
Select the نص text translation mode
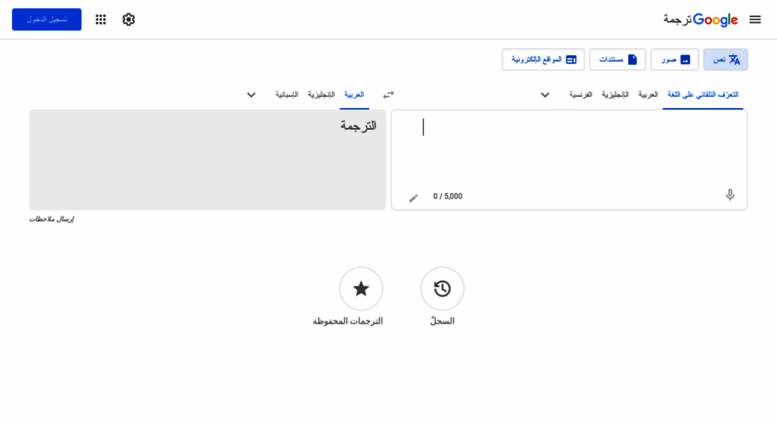tap(725, 59)
